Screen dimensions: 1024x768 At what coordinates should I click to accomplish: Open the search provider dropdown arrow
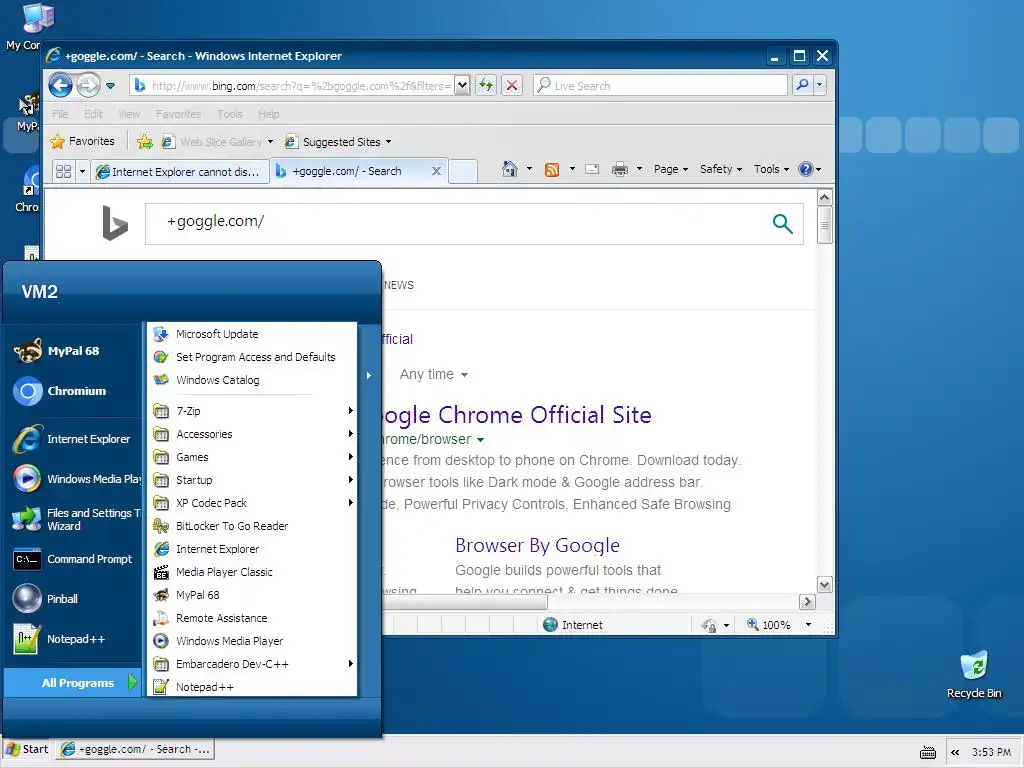coord(819,85)
